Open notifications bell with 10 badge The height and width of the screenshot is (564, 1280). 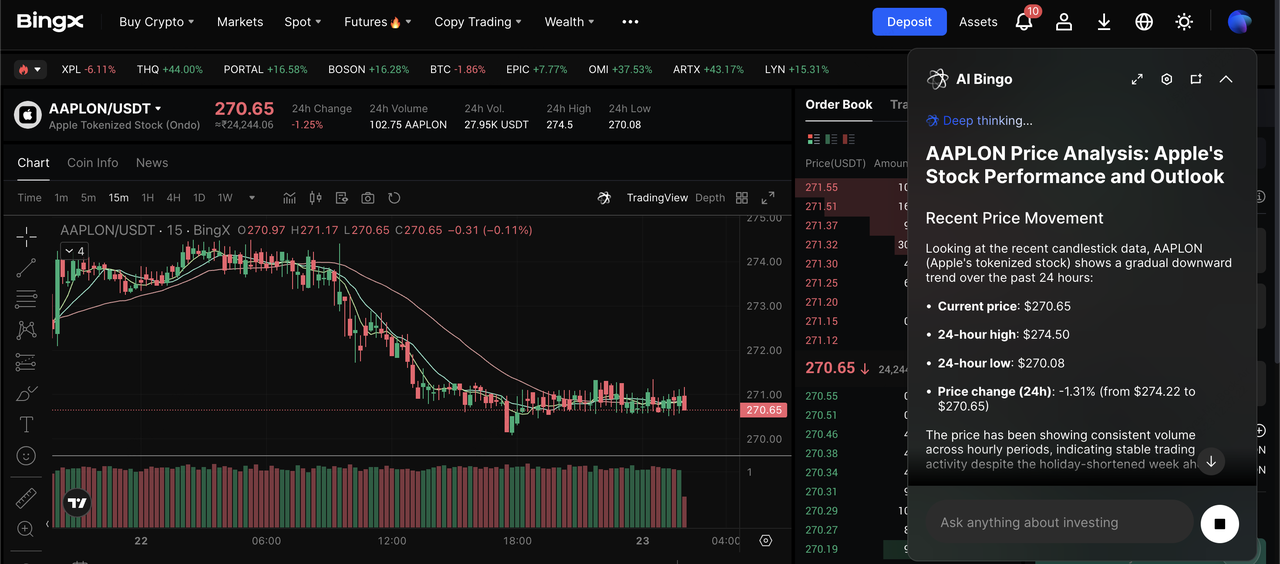(x=1024, y=22)
